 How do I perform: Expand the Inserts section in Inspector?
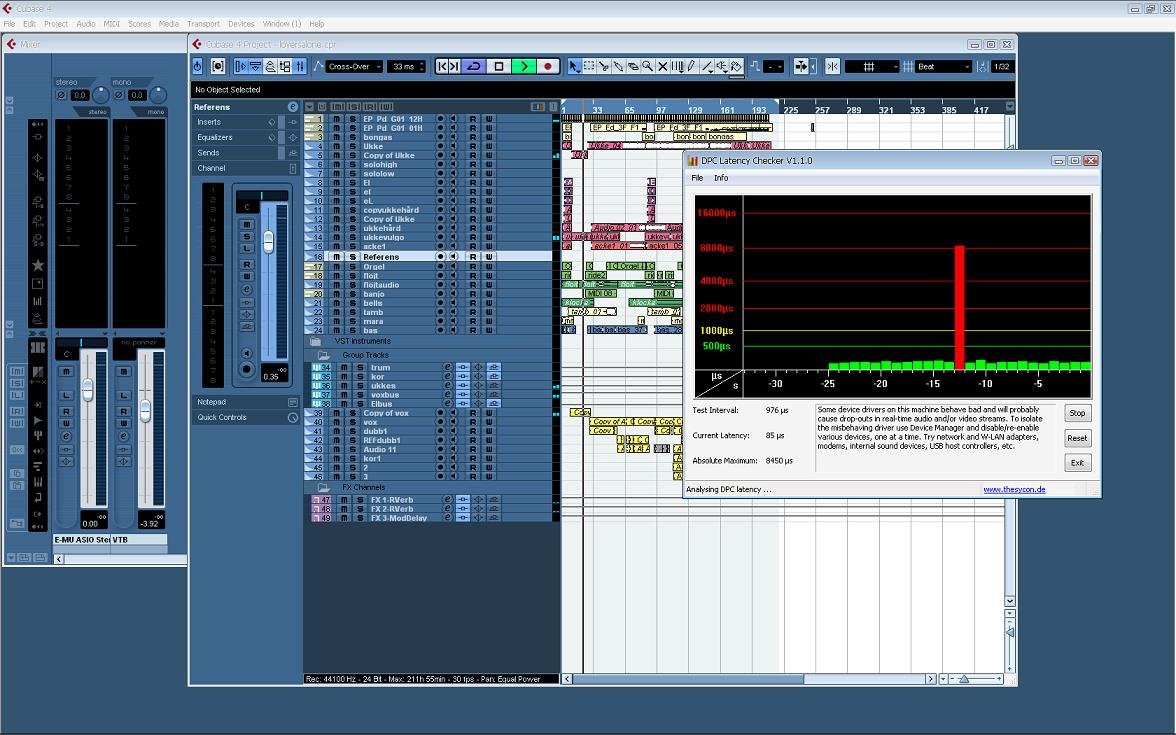pyautogui.click(x=245, y=122)
